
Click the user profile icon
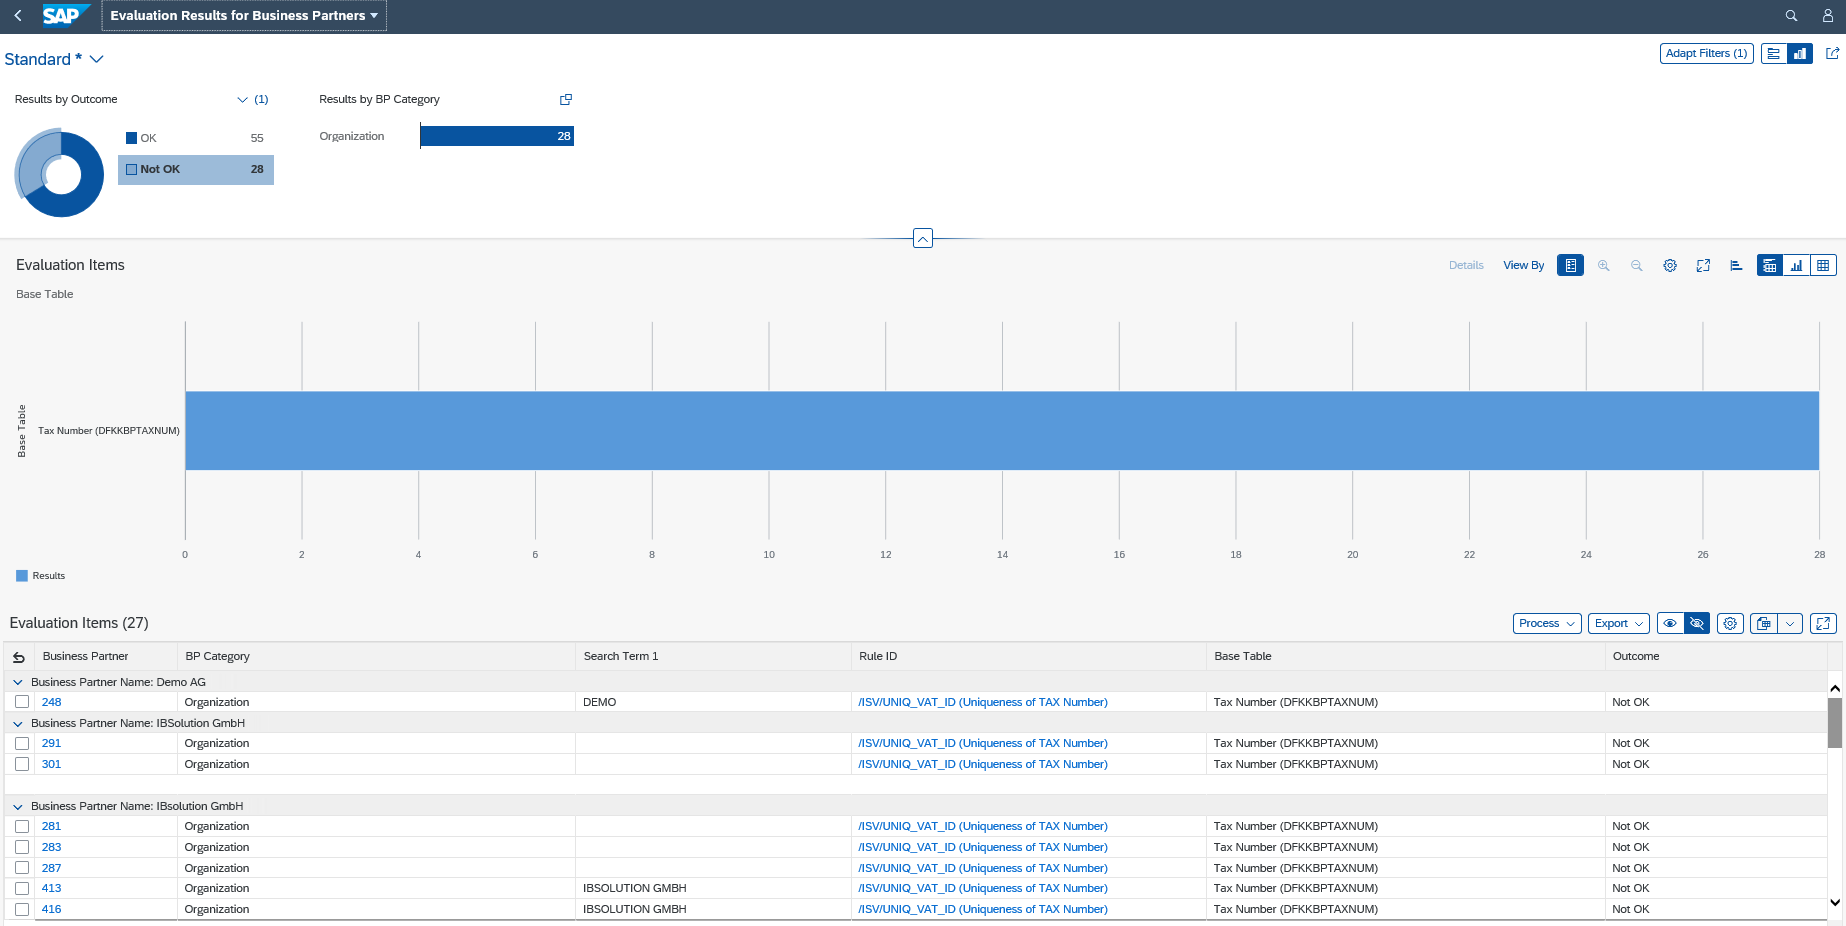(1826, 15)
